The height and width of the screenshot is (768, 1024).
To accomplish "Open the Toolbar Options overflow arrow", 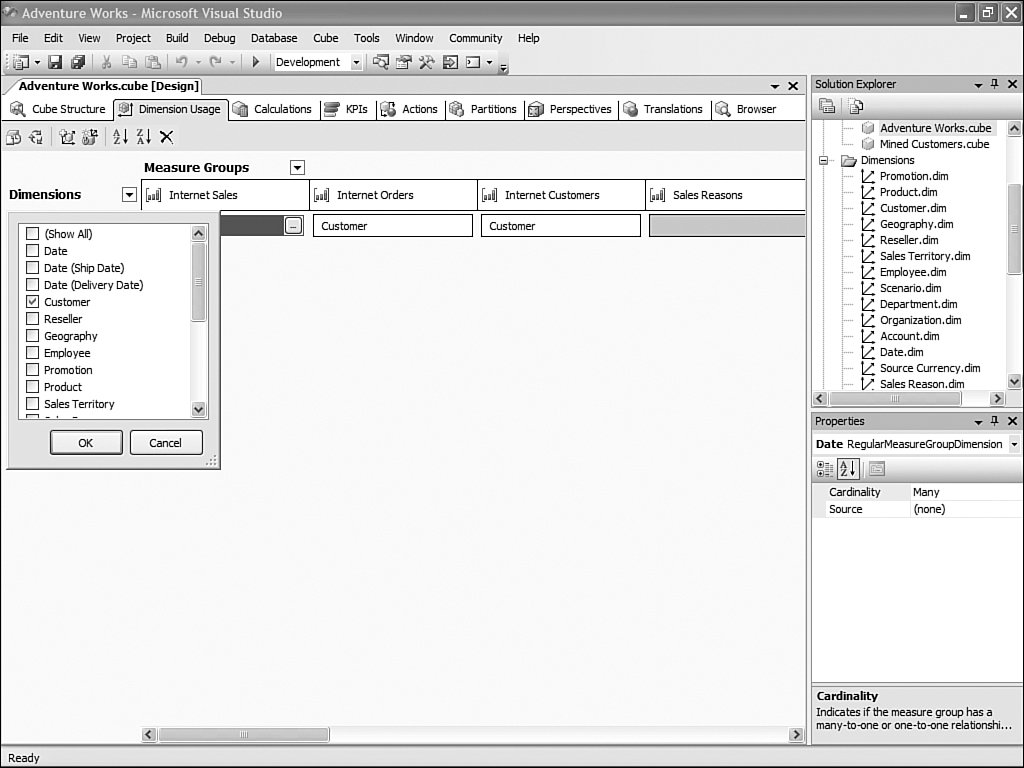I will click(x=503, y=66).
